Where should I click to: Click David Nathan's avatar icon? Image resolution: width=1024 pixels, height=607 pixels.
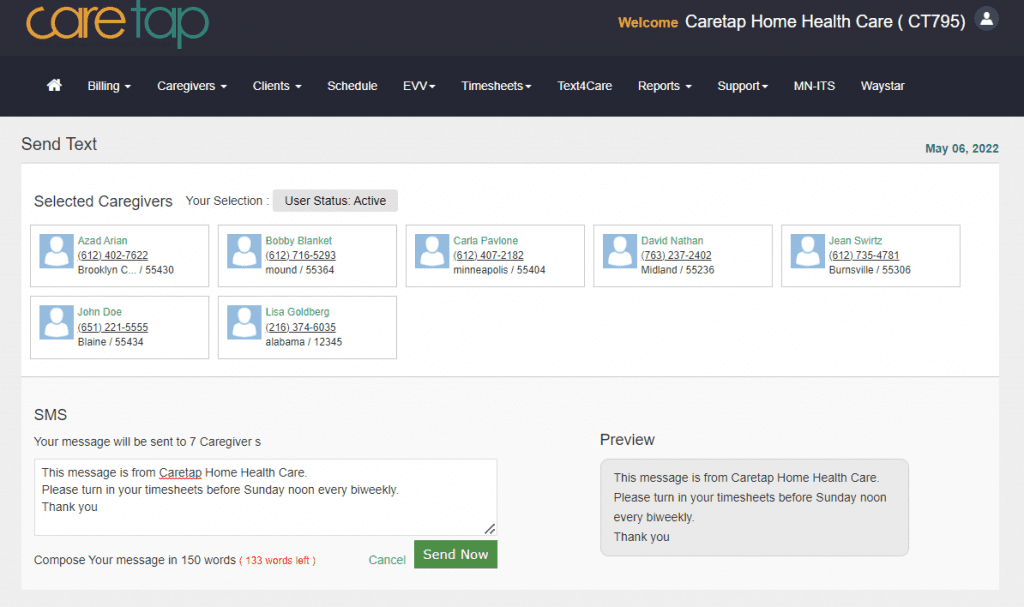click(620, 251)
